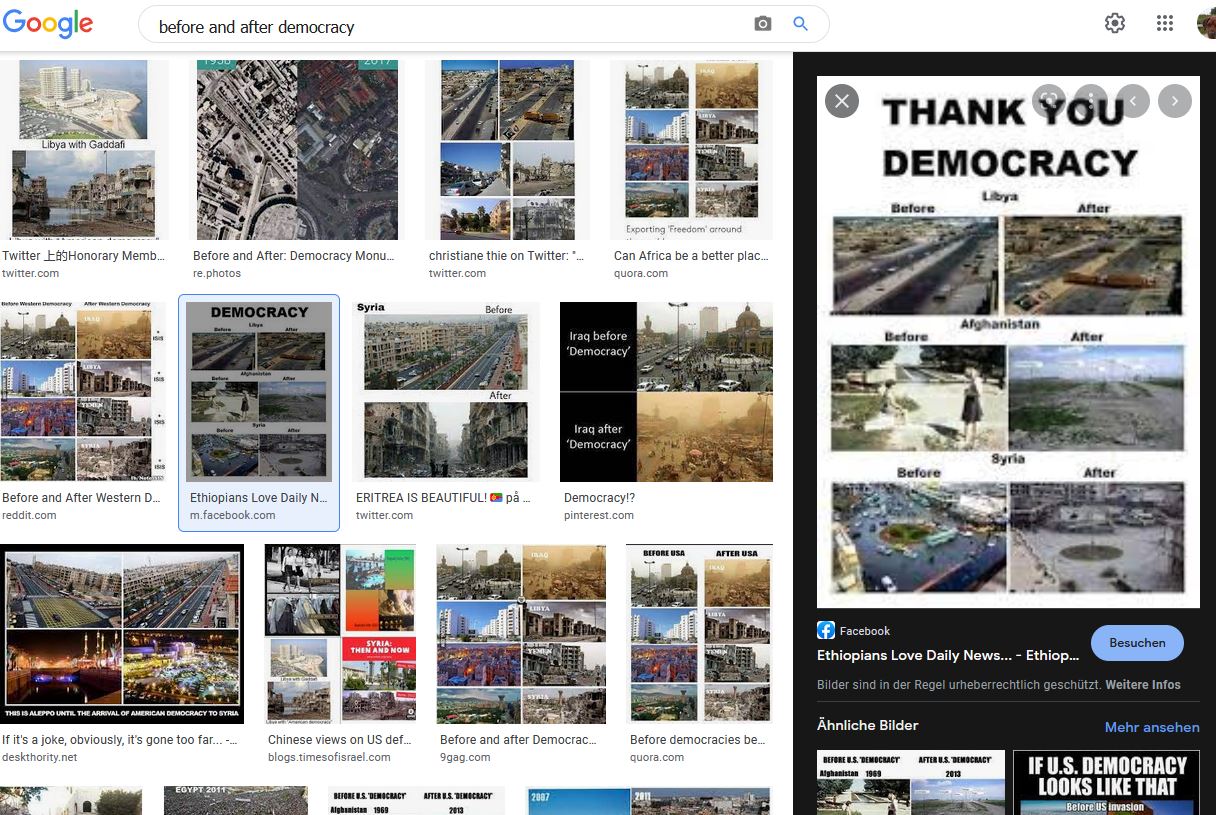Open the settings gear menu
Image resolution: width=1216 pixels, height=815 pixels.
1115,24
